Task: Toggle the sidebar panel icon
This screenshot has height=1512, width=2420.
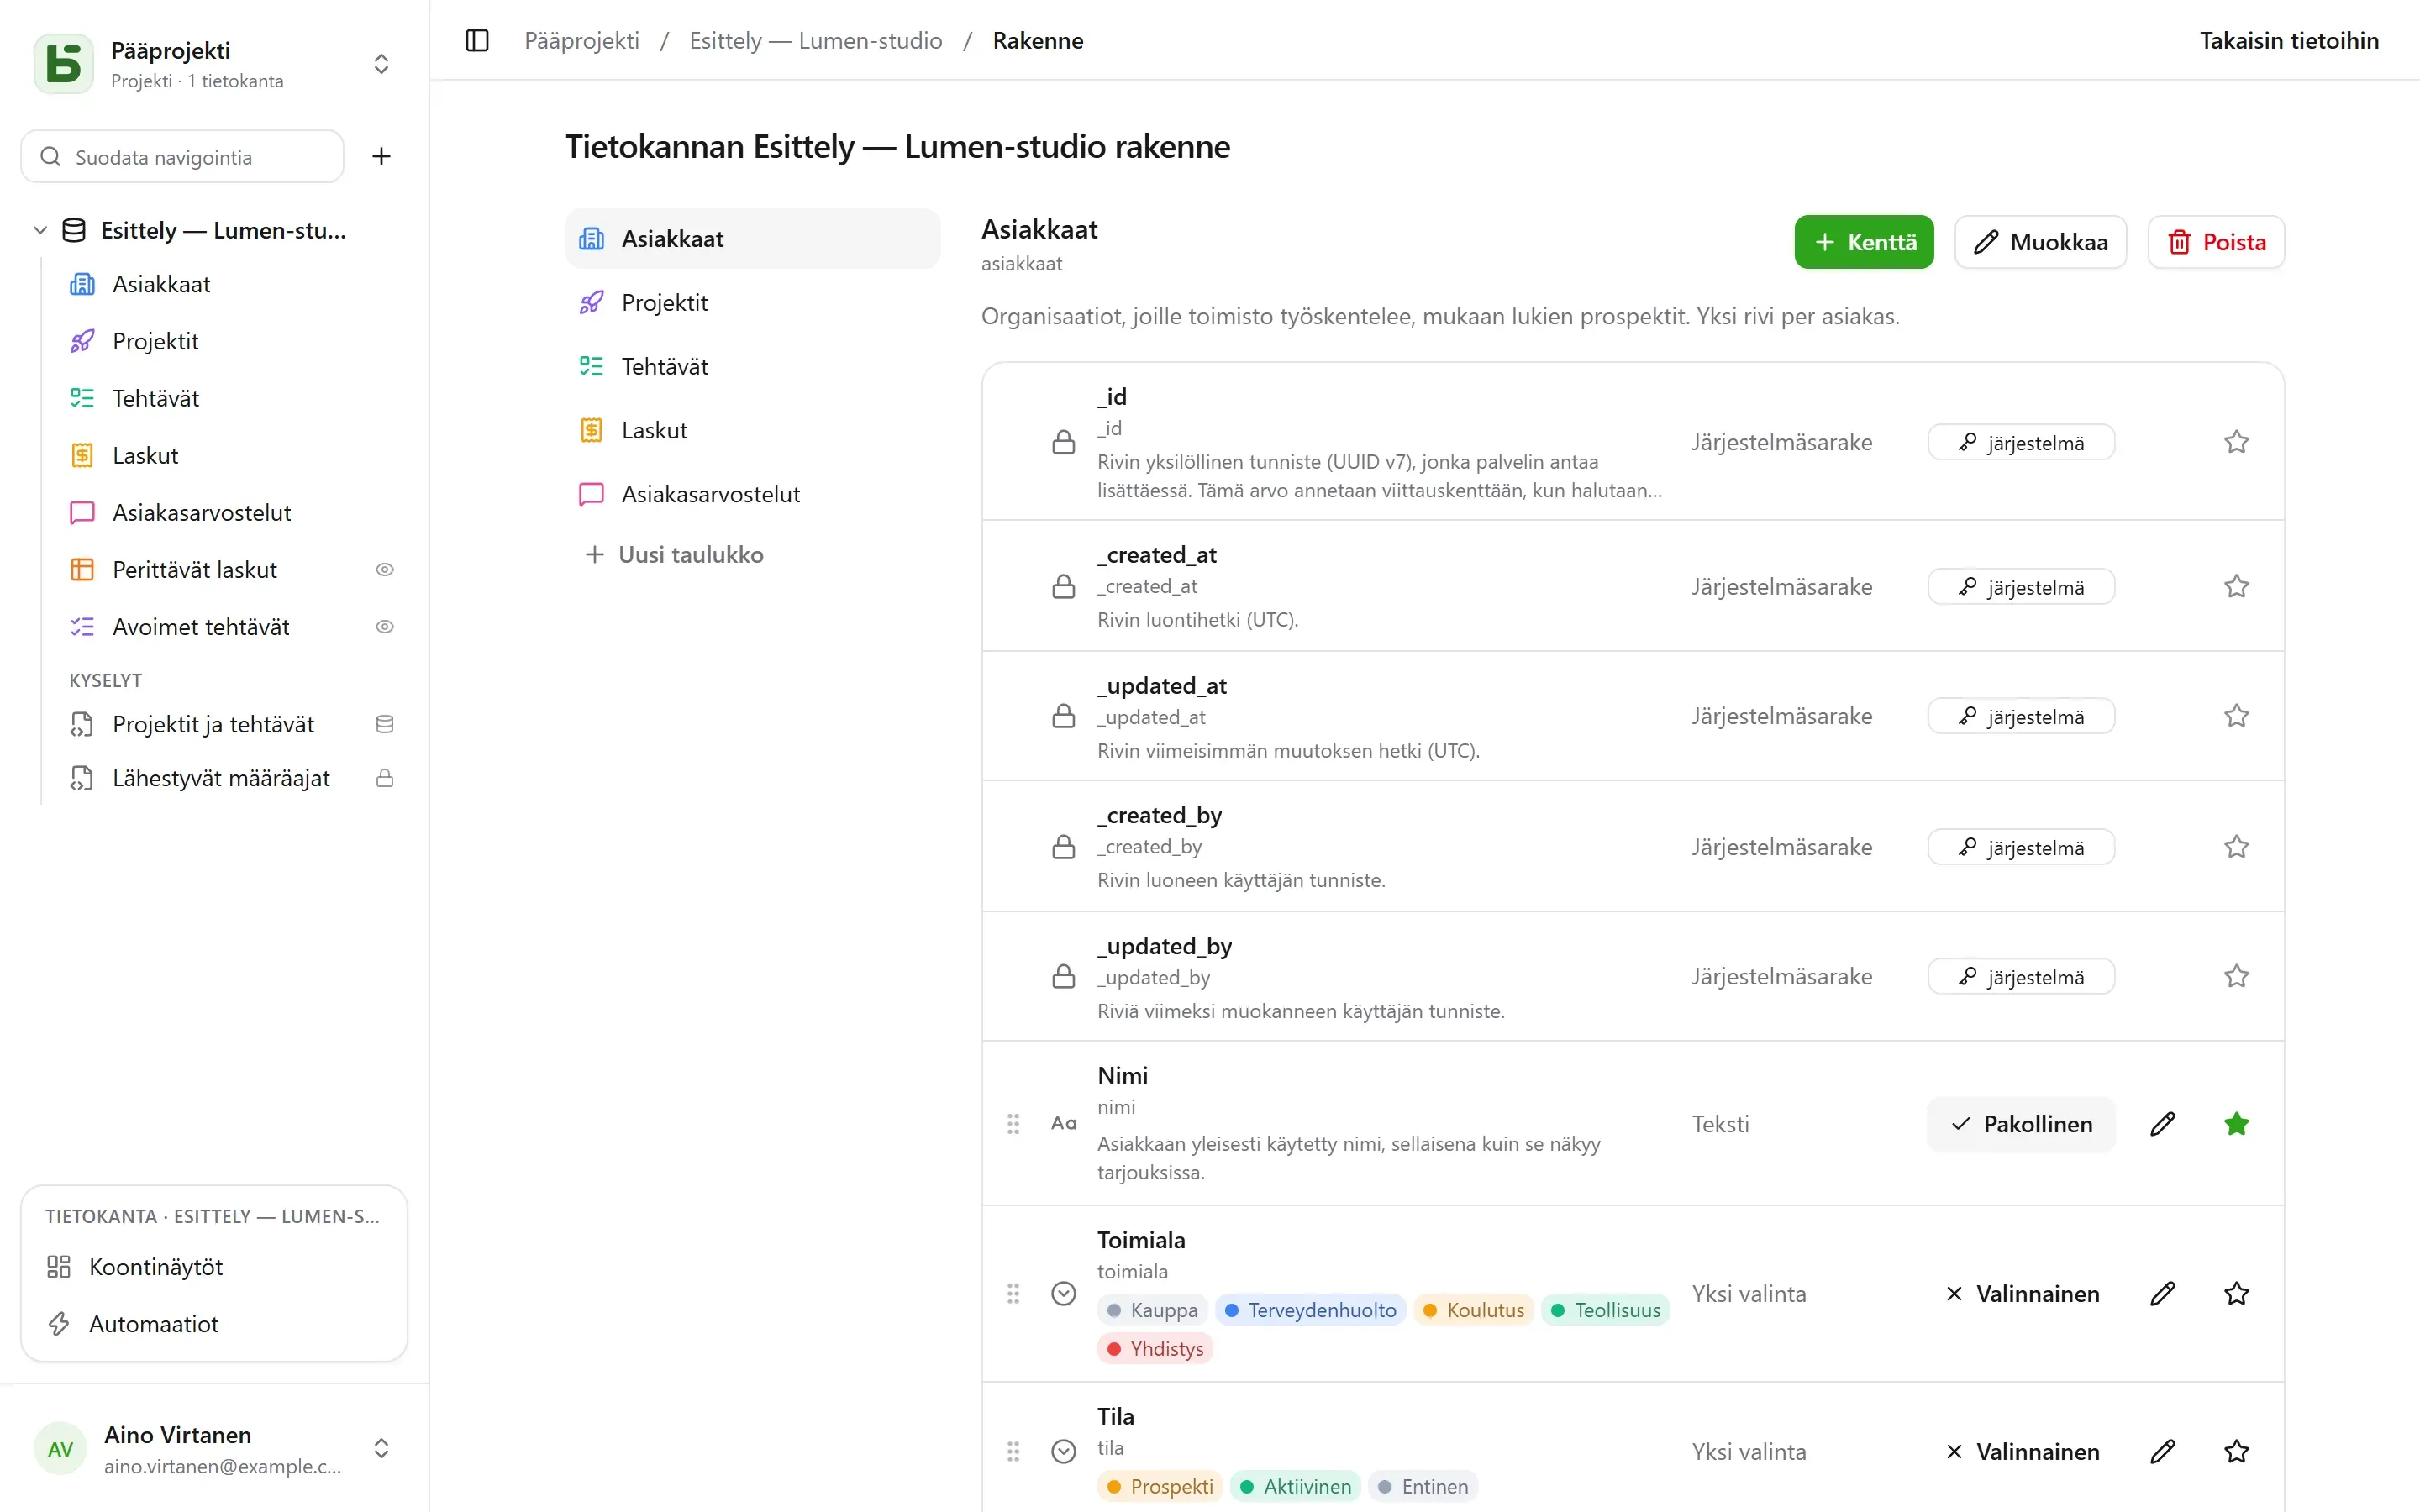Action: point(477,40)
